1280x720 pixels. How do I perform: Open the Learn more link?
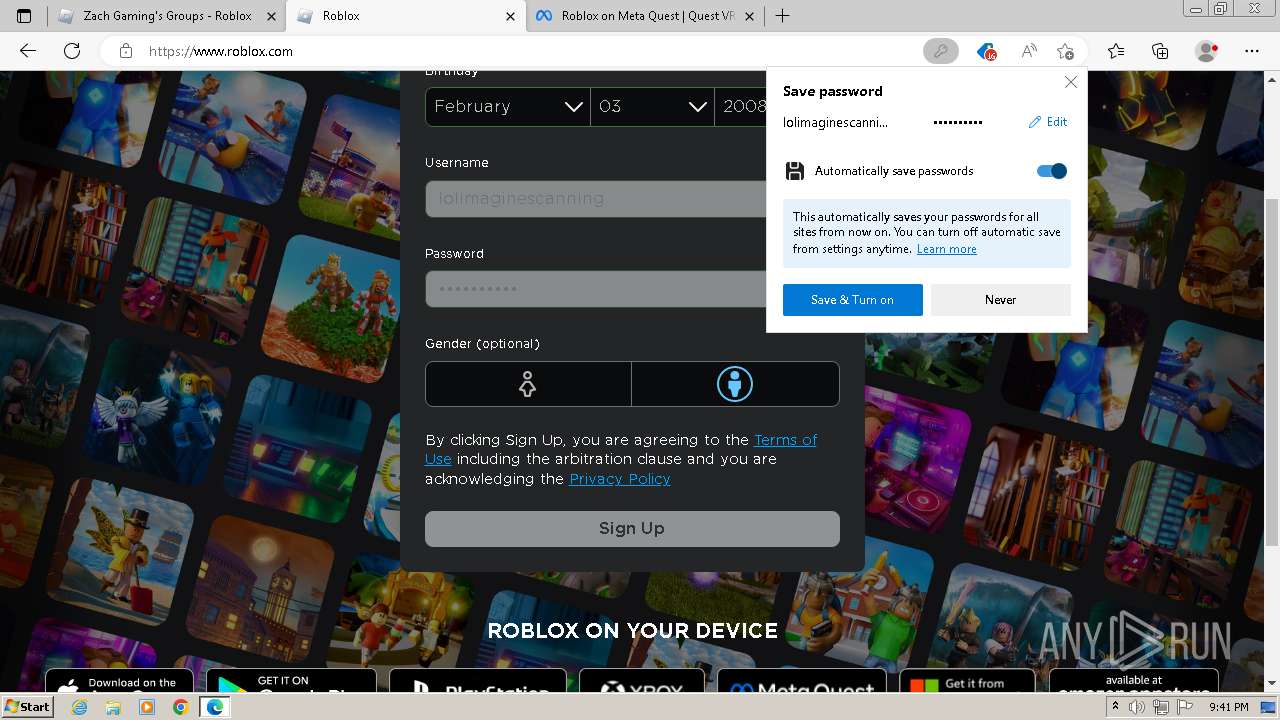tap(947, 249)
